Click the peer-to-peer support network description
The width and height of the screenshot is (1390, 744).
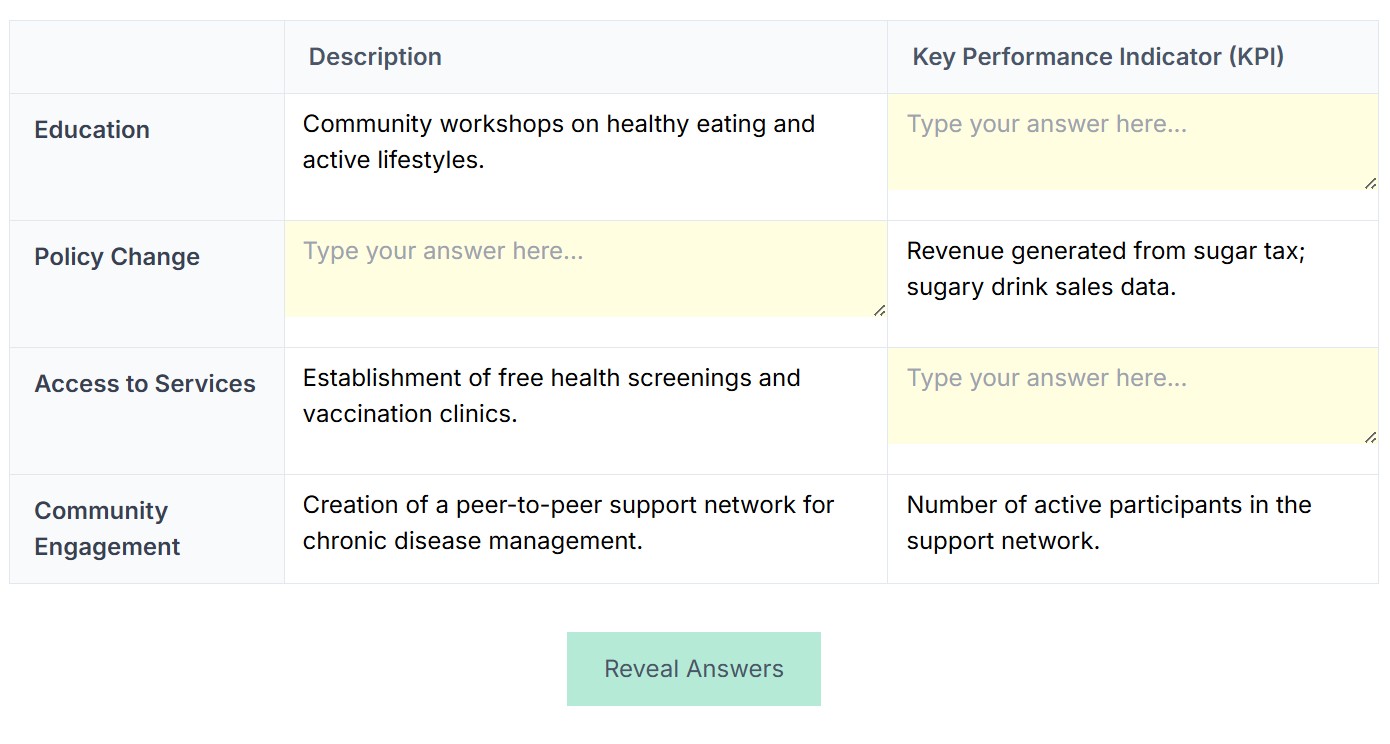[x=568, y=523]
